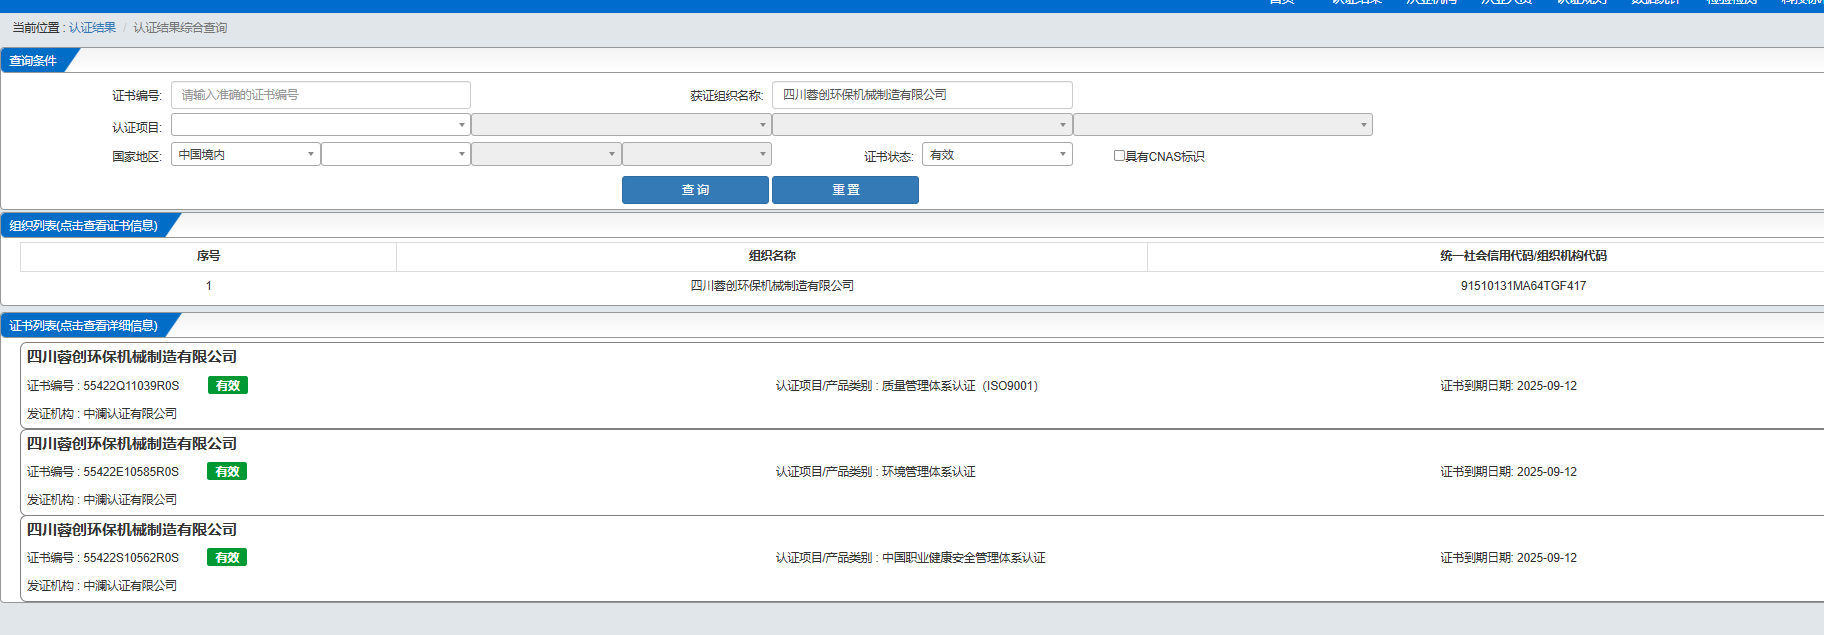This screenshot has width=1824, height=635.
Task: Click credit code 91510131MA64TGF417
Action: (x=1523, y=286)
